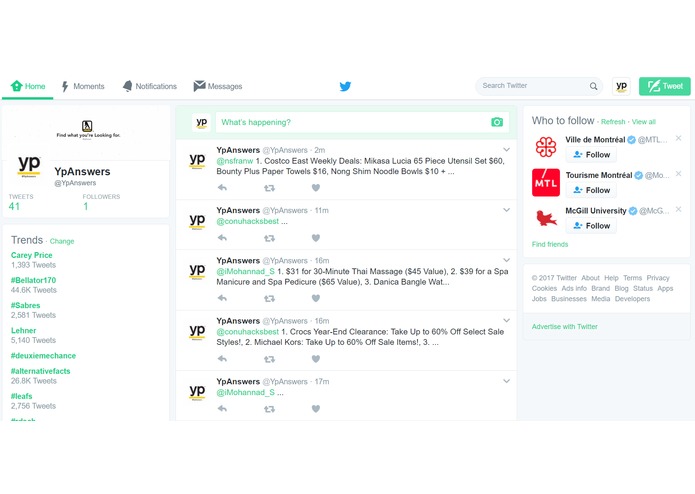Open the YP profile avatar menu in header
695x494 pixels.
tap(621, 86)
